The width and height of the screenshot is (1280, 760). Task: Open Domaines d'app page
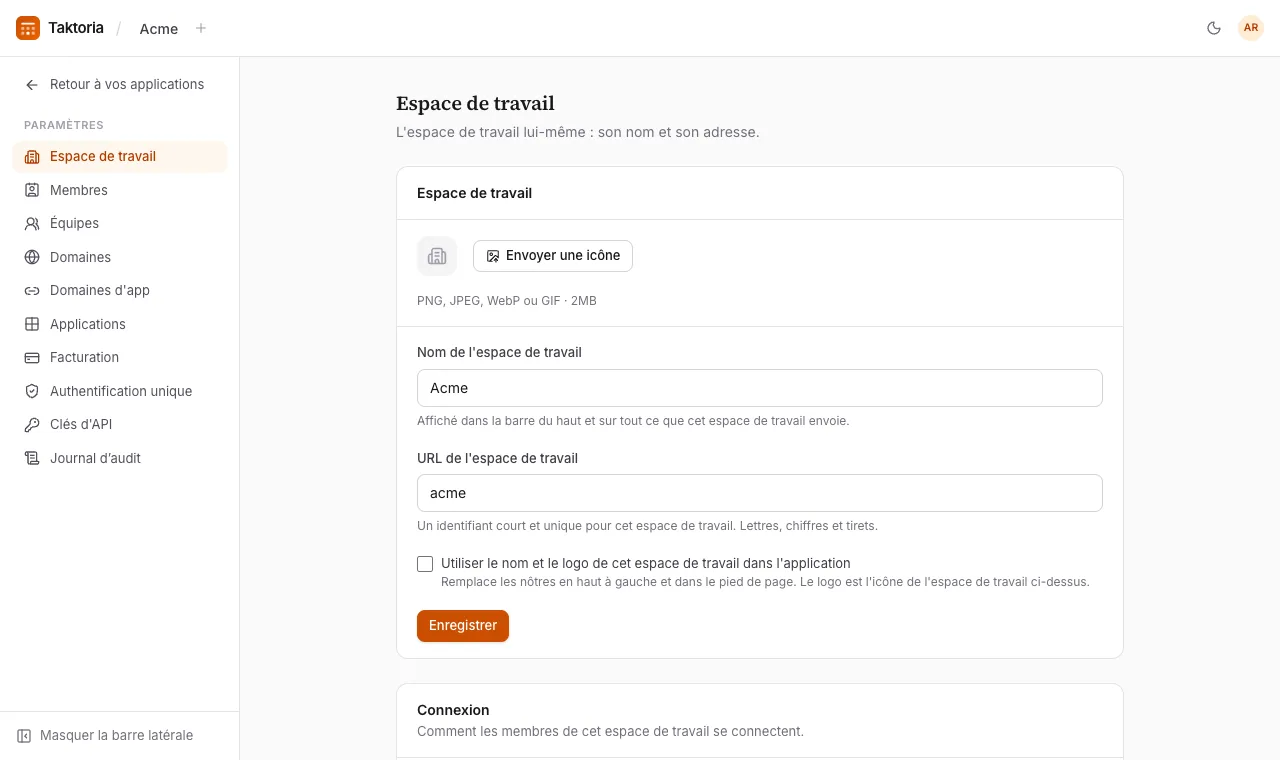120,291
